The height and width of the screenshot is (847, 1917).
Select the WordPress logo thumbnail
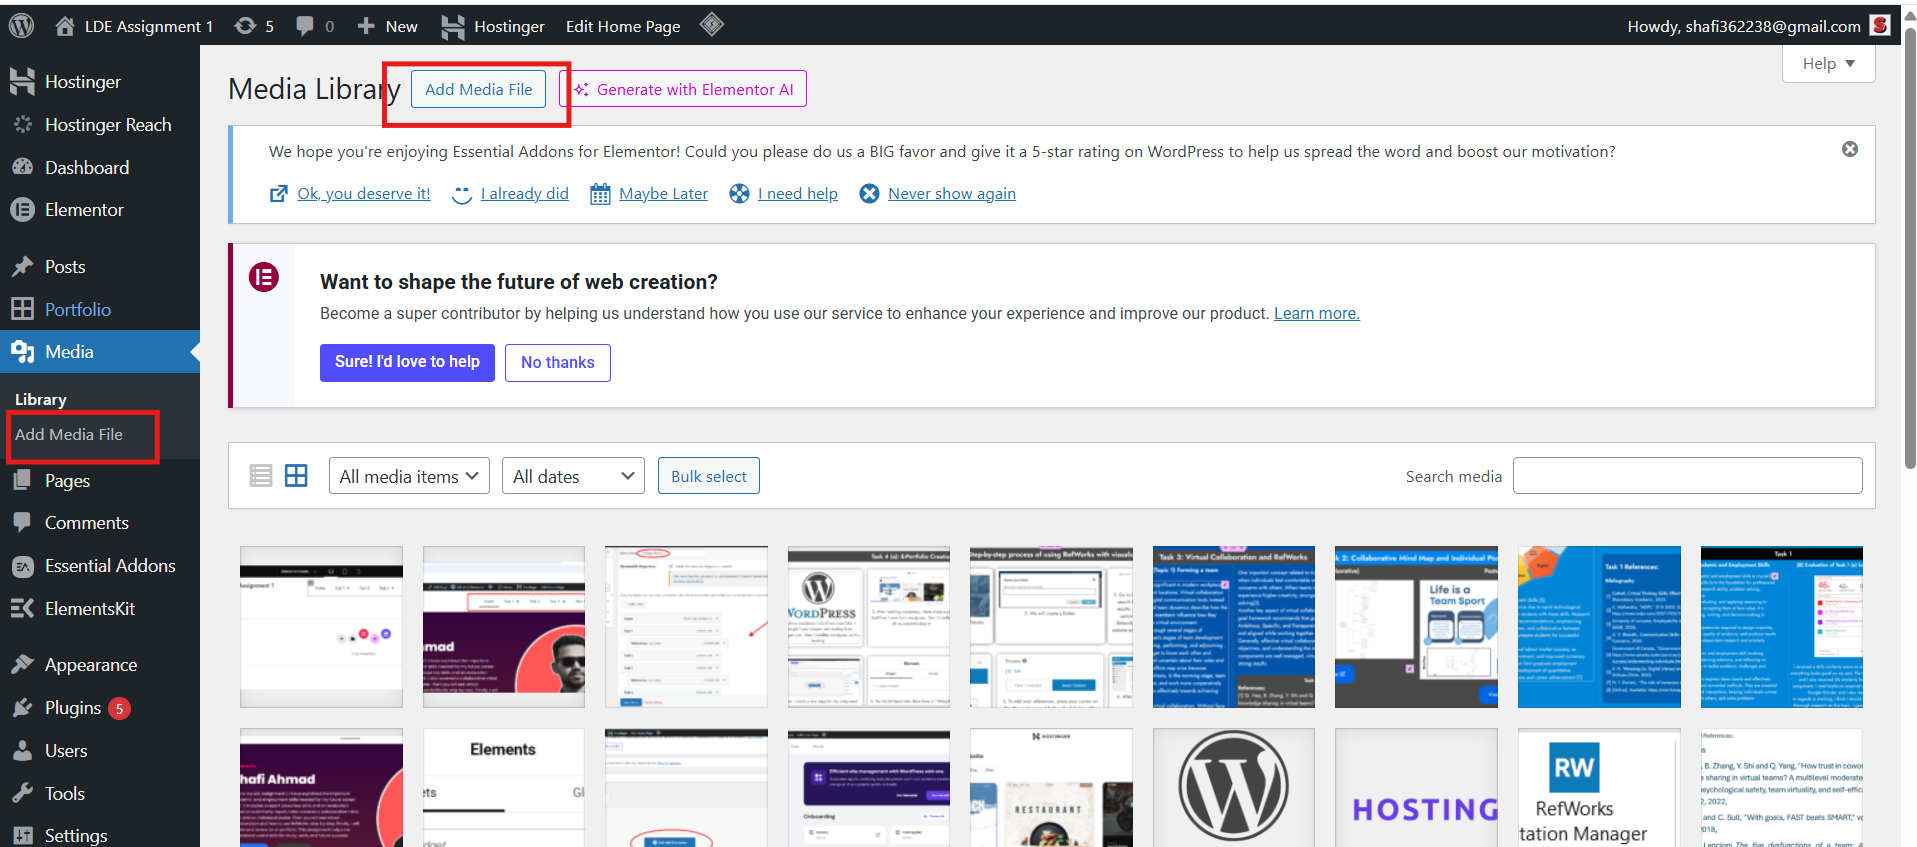[x=1233, y=788]
